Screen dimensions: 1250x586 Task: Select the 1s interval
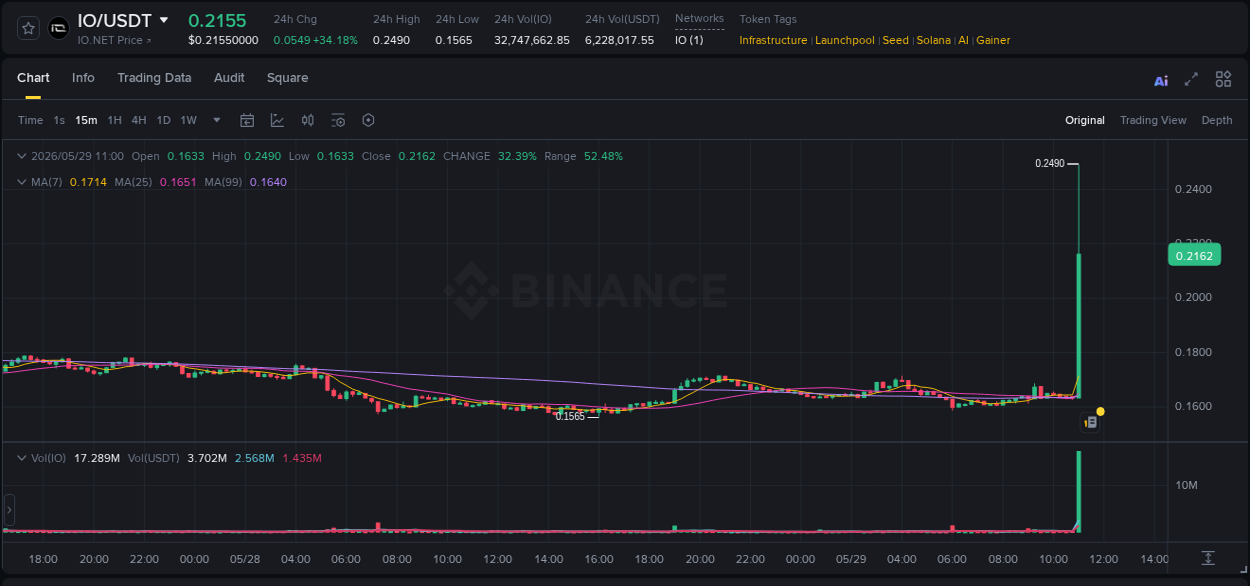pos(59,120)
